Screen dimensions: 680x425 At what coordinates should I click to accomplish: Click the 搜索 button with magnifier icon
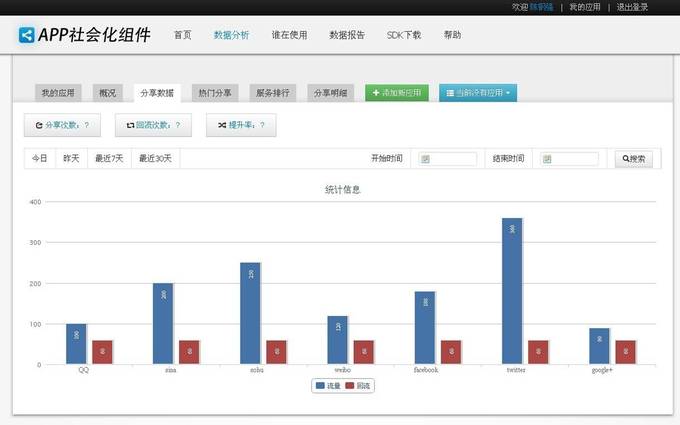point(634,159)
